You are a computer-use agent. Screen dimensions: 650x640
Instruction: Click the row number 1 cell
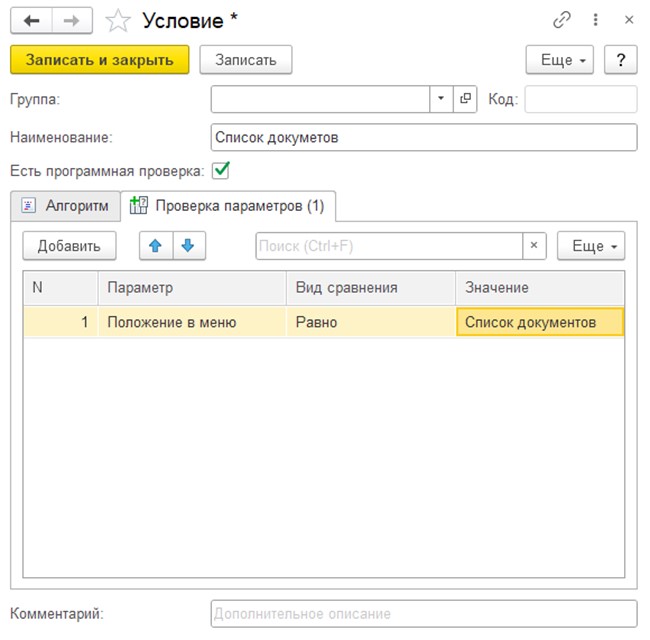61,322
